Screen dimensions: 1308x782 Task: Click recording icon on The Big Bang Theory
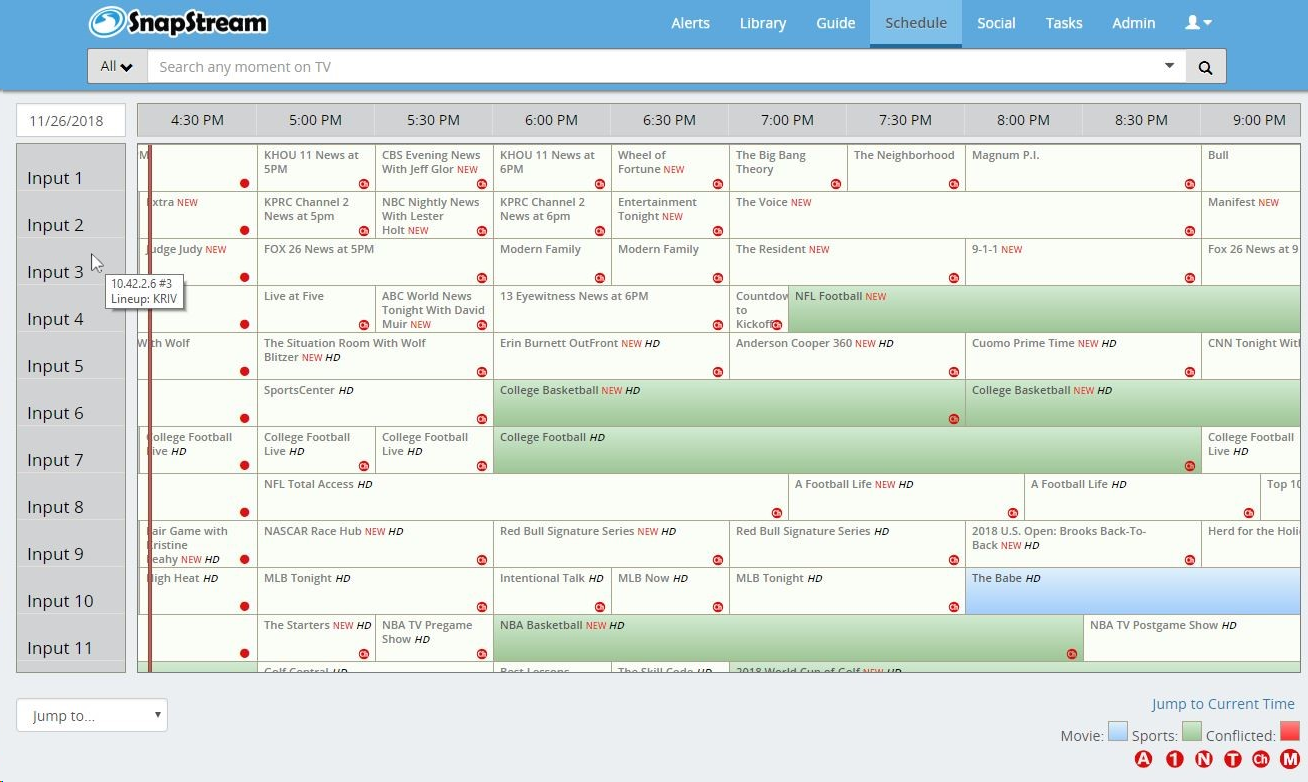[836, 184]
